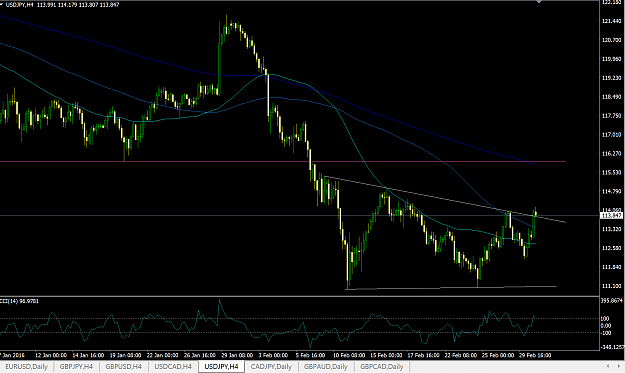The height and width of the screenshot is (373, 625).
Task: Click the 119.230 price axis label
Action: coord(611,78)
